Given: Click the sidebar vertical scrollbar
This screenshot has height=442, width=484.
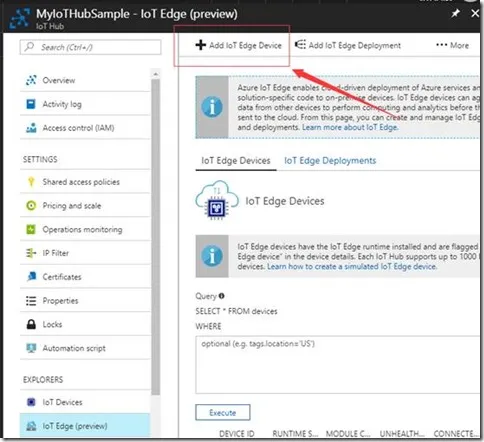Looking at the screenshot, I should click(155, 233).
